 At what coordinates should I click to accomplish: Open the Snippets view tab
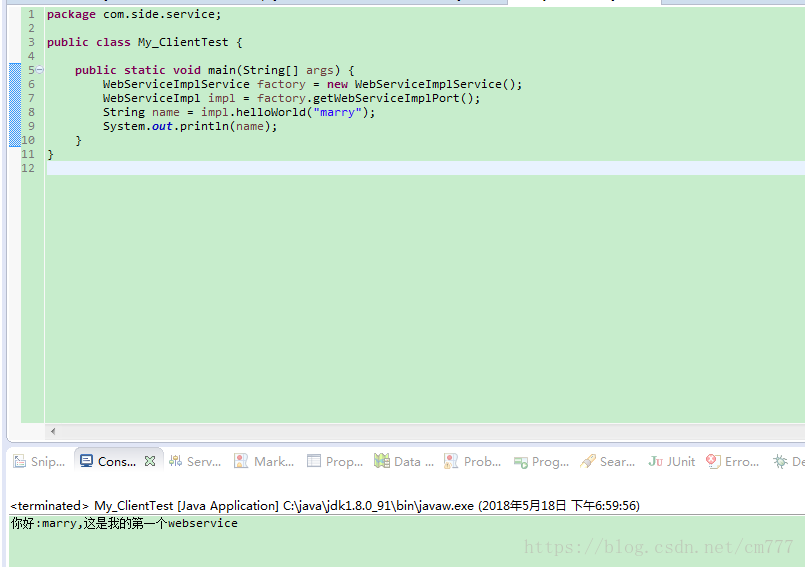pos(40,461)
